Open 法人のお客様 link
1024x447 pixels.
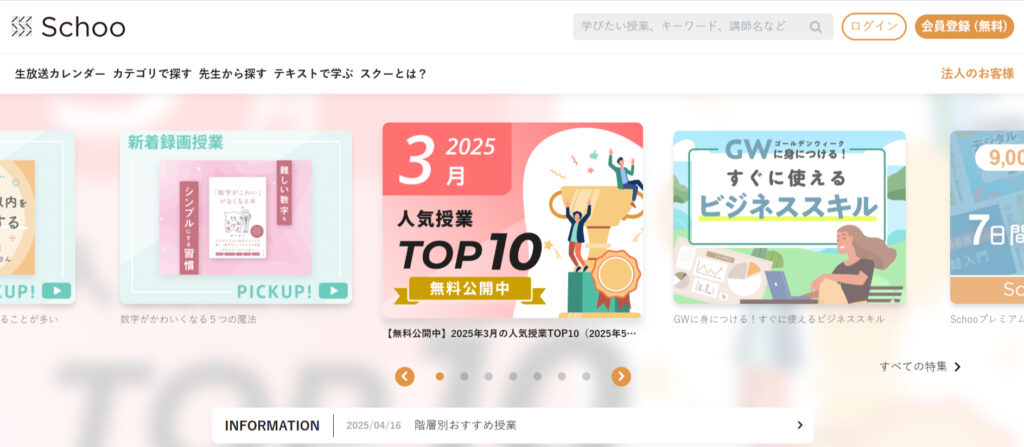pyautogui.click(x=977, y=74)
